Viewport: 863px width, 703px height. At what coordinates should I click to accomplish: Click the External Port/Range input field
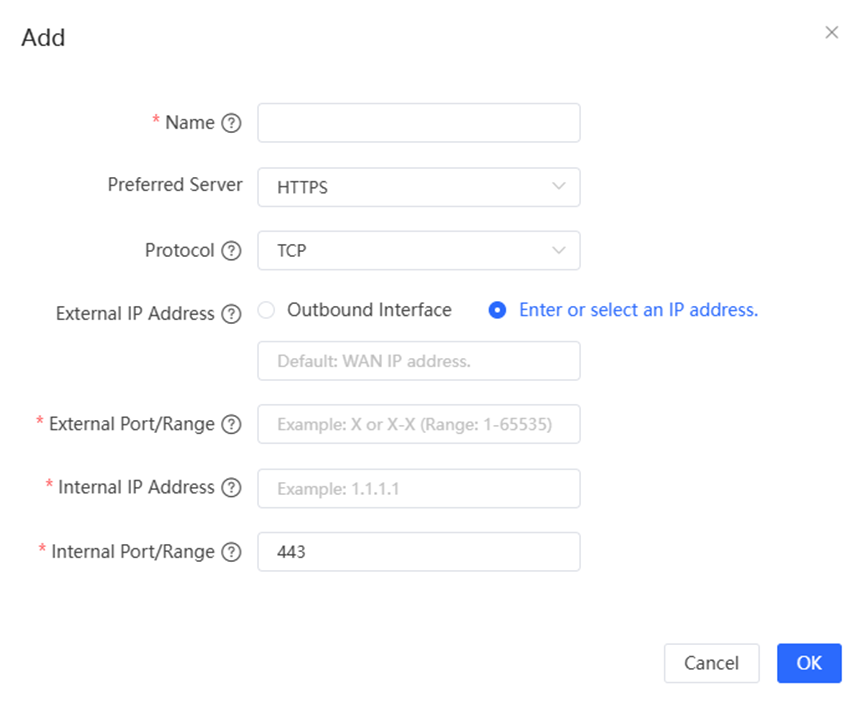419,424
